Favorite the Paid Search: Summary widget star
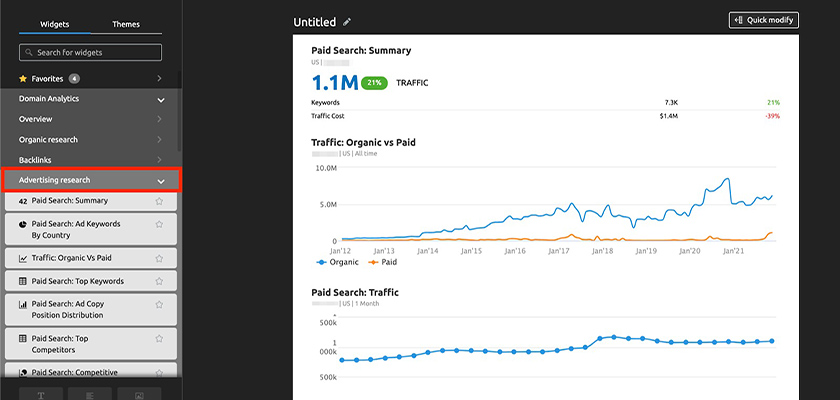Viewport: 840px width, 400px height. pyautogui.click(x=159, y=201)
